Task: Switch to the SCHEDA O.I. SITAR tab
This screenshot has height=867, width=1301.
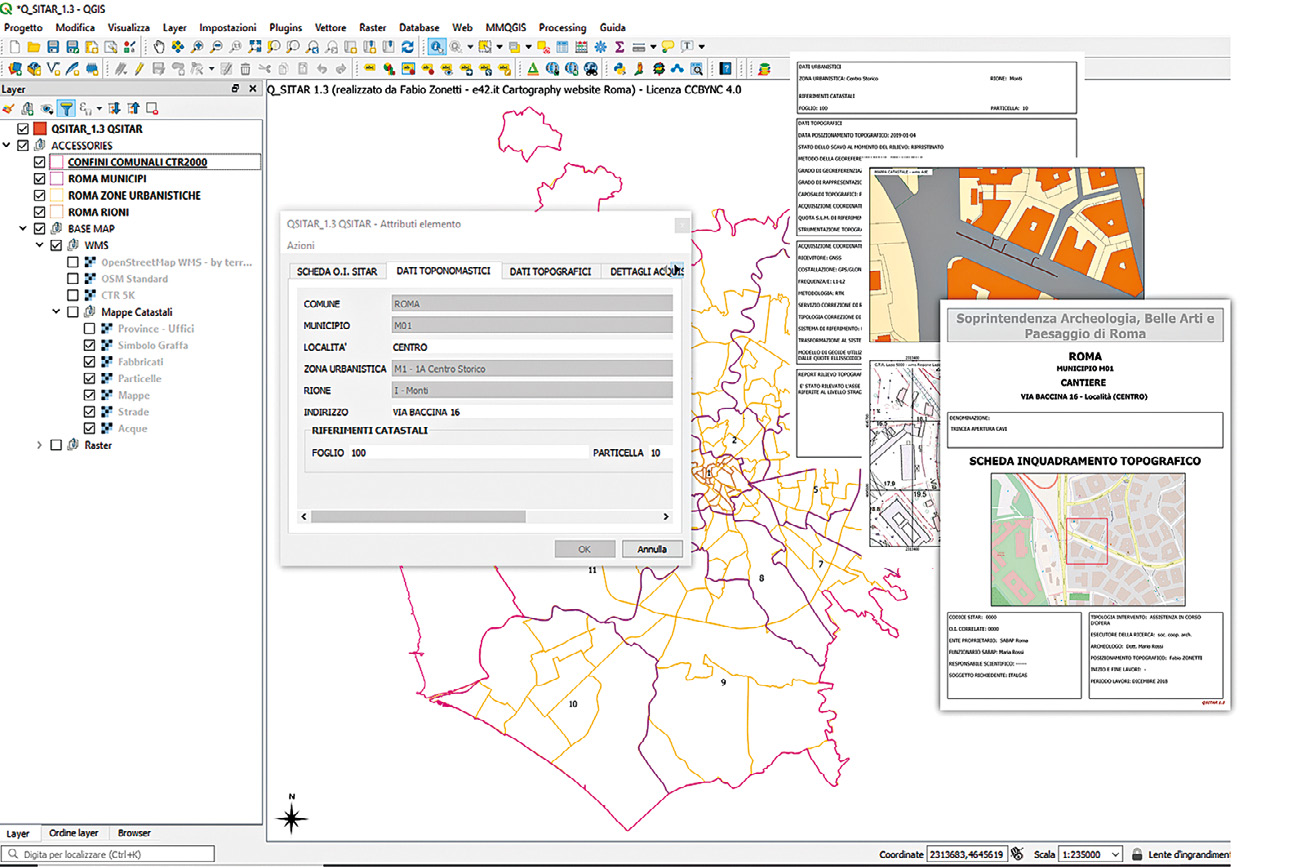Action: [x=337, y=271]
